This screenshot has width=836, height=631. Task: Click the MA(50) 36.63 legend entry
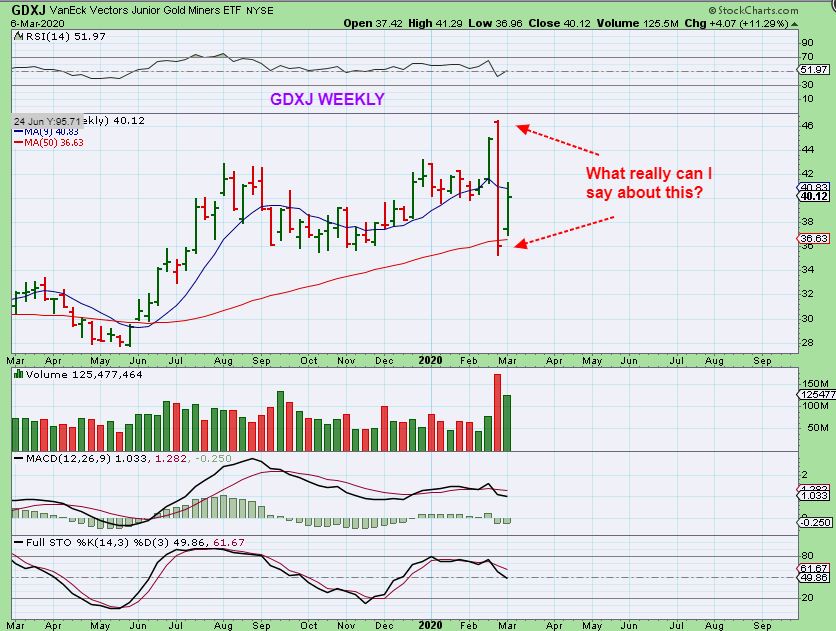tap(49, 142)
